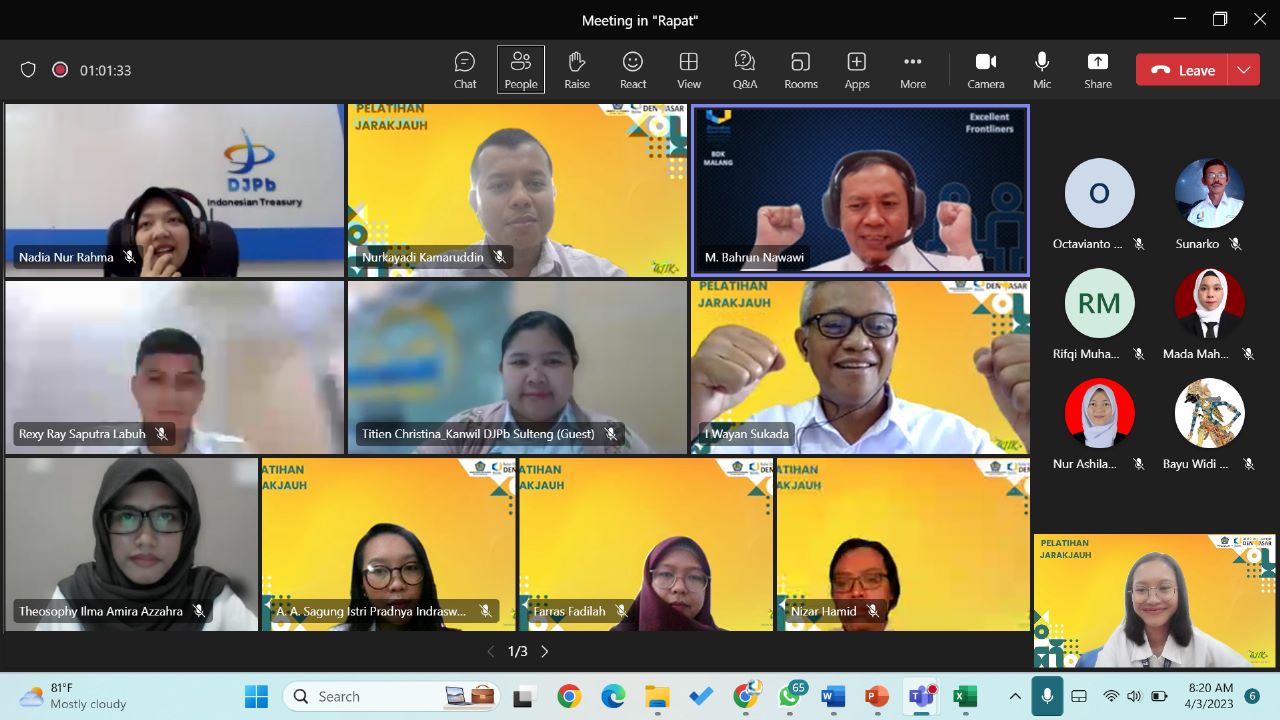
Task: Open the Windows Start menu
Action: point(257,696)
